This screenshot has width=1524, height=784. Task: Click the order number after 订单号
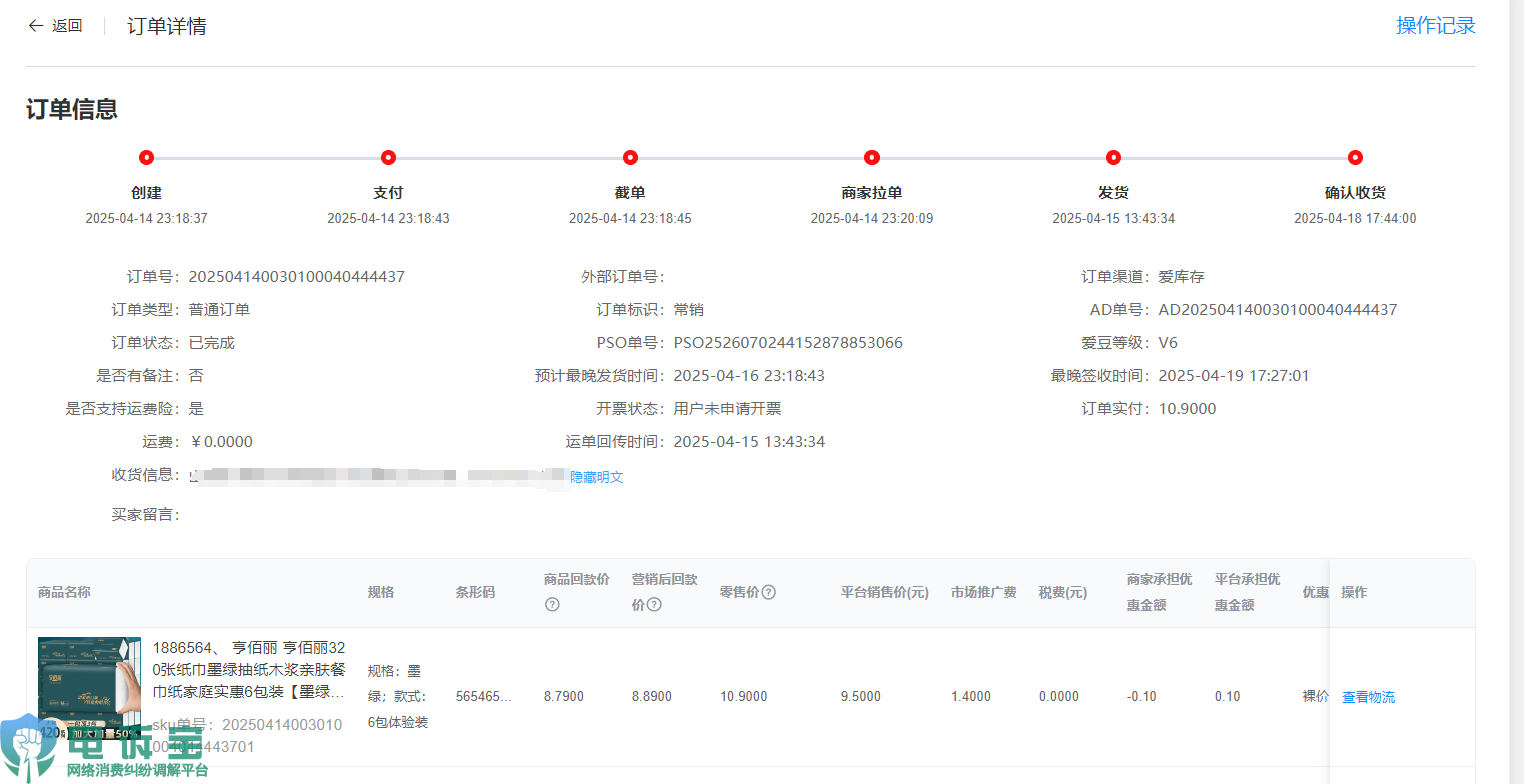click(x=296, y=277)
